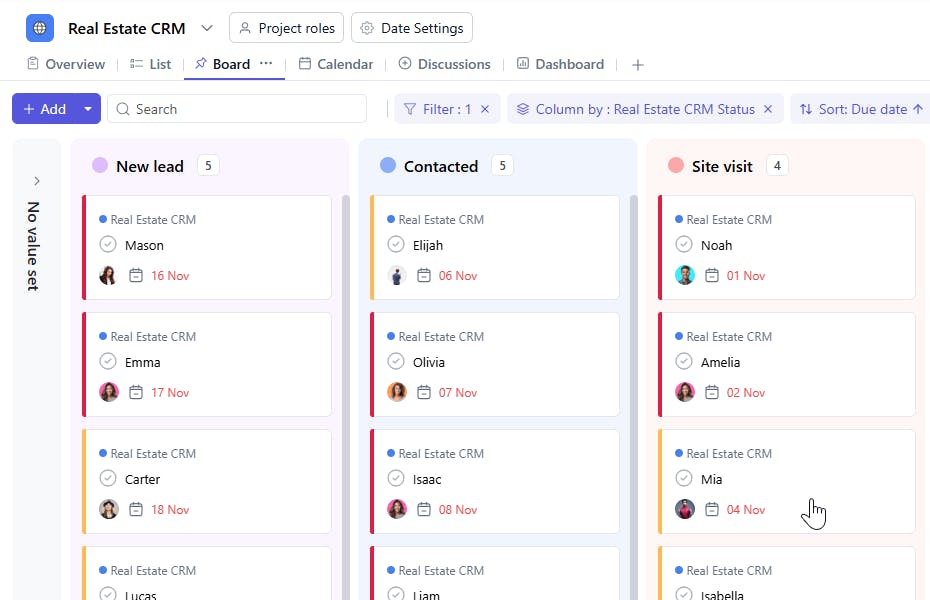Click Elijah's assignee avatar
The width and height of the screenshot is (930, 600).
[397, 275]
